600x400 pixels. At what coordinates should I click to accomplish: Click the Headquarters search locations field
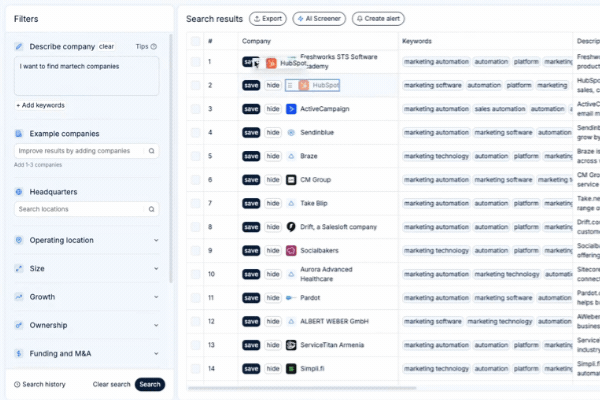click(x=86, y=209)
